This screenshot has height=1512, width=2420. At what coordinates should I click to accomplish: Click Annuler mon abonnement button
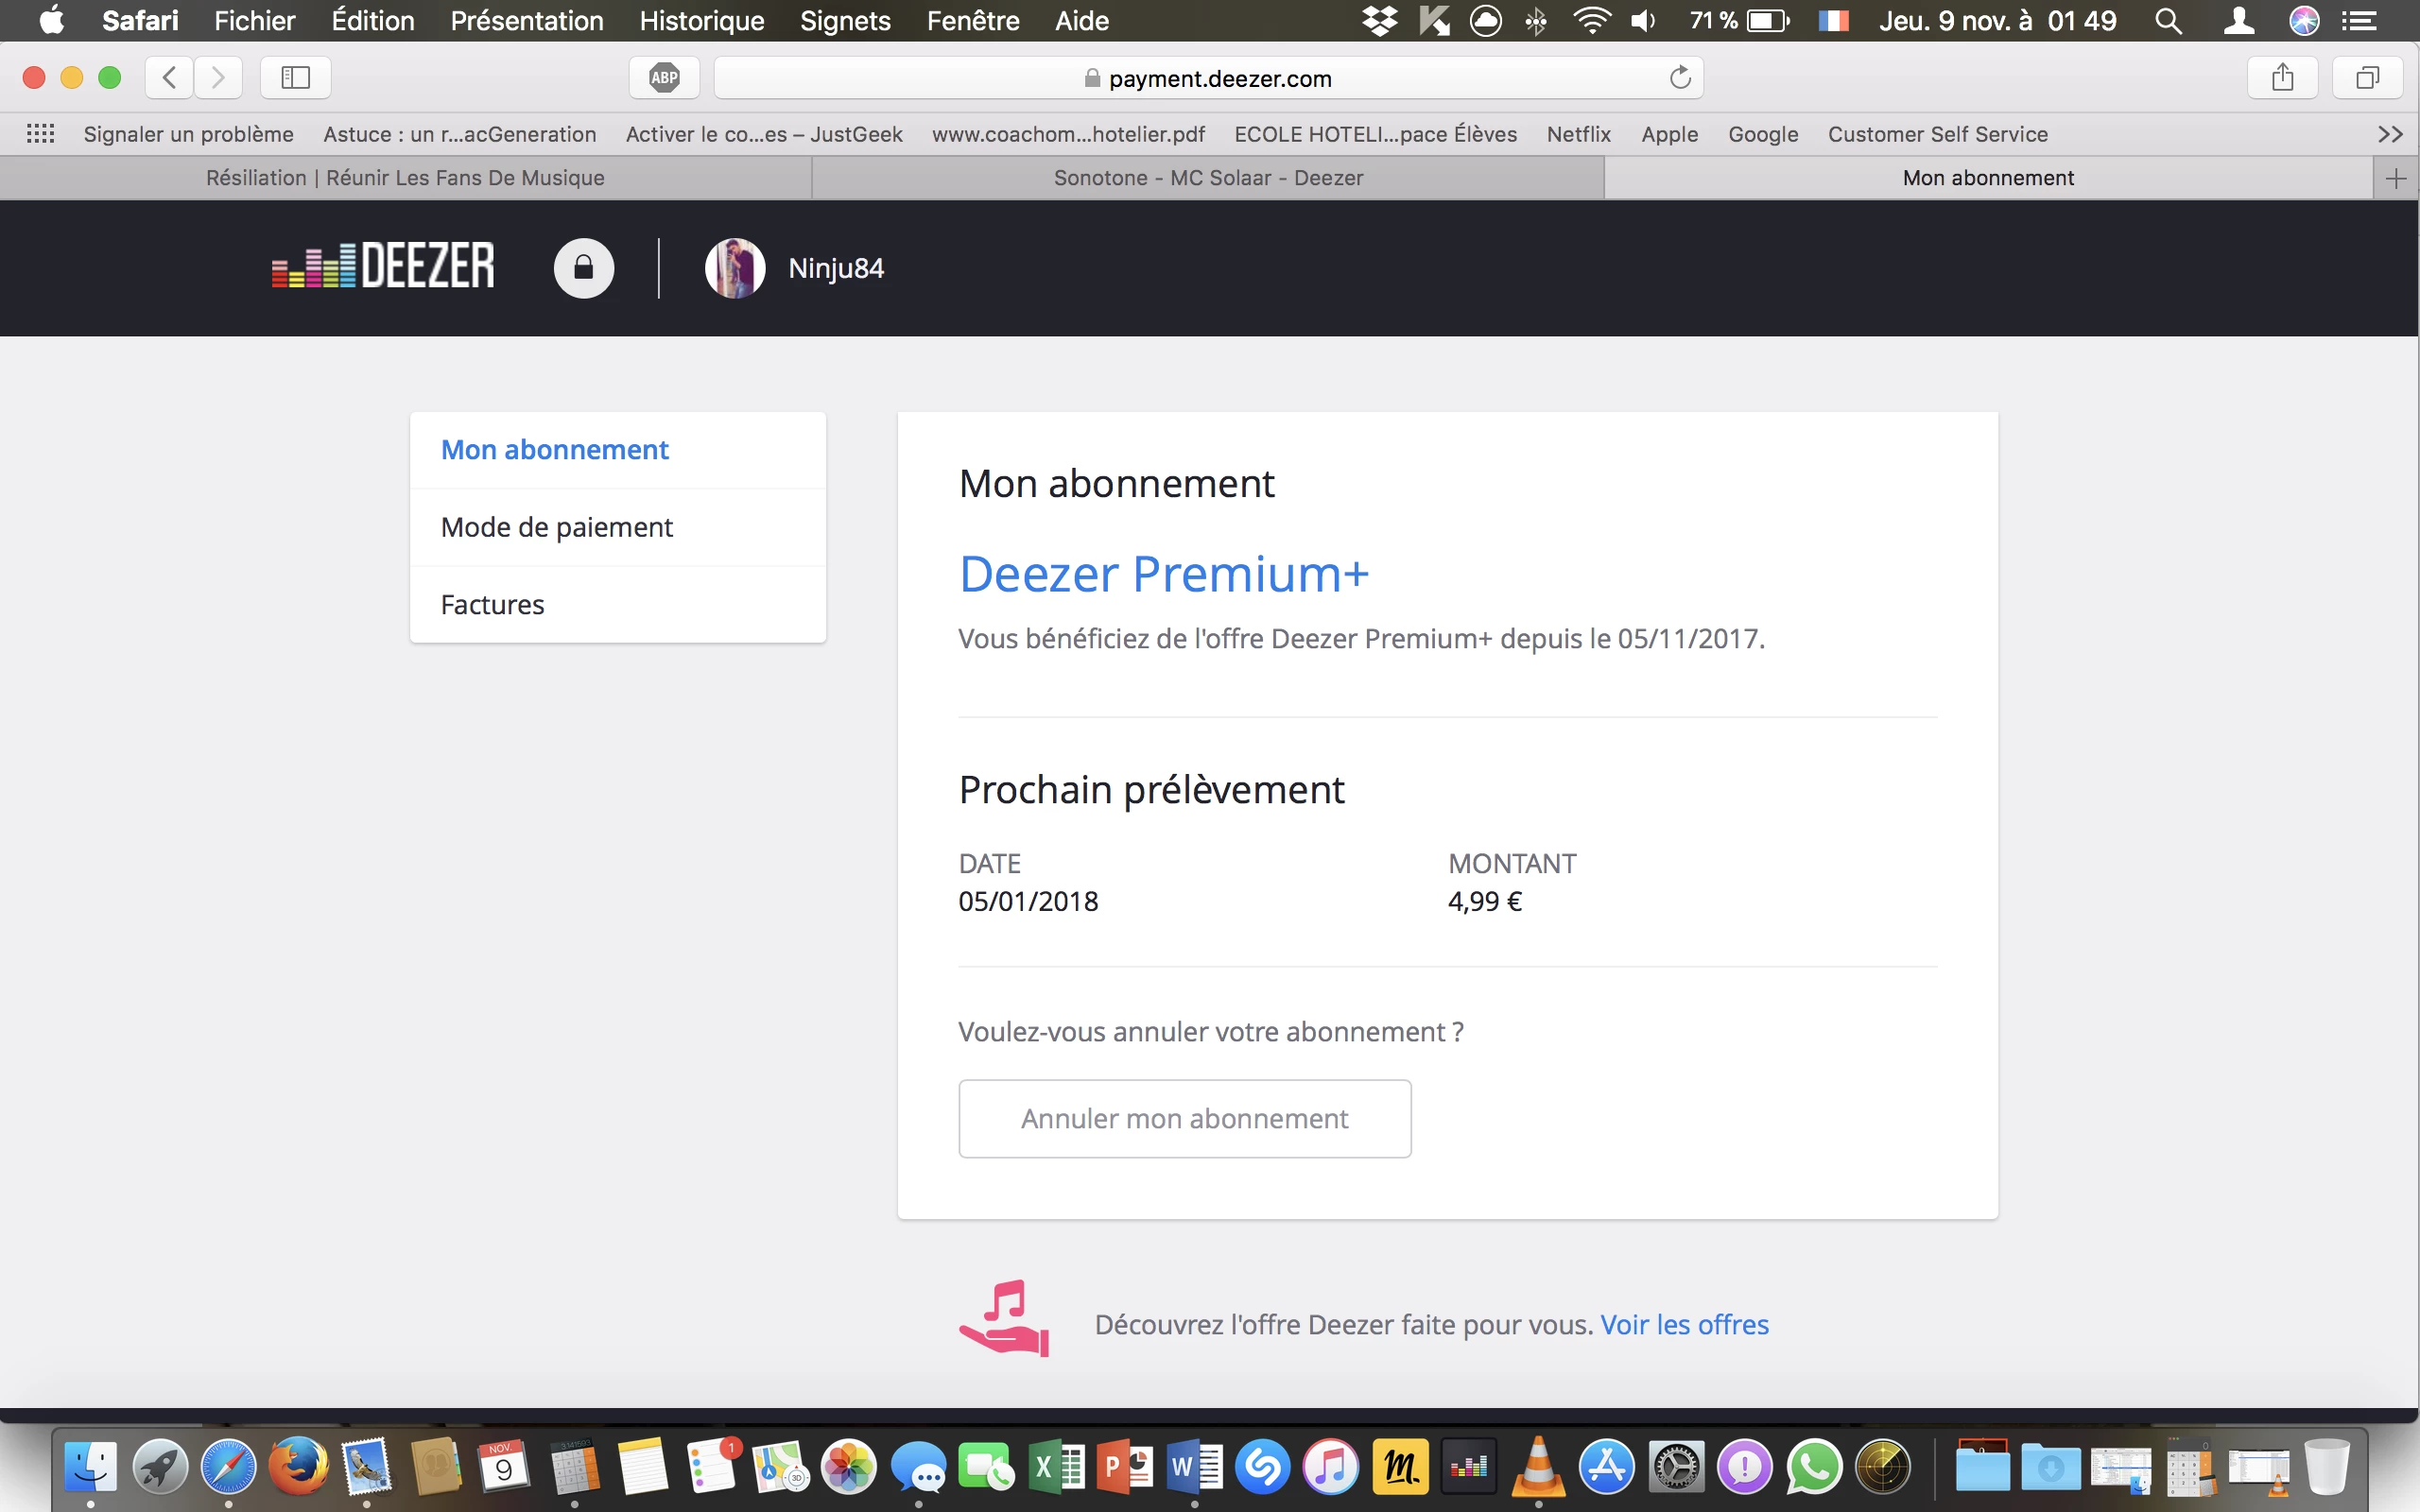[x=1185, y=1118]
